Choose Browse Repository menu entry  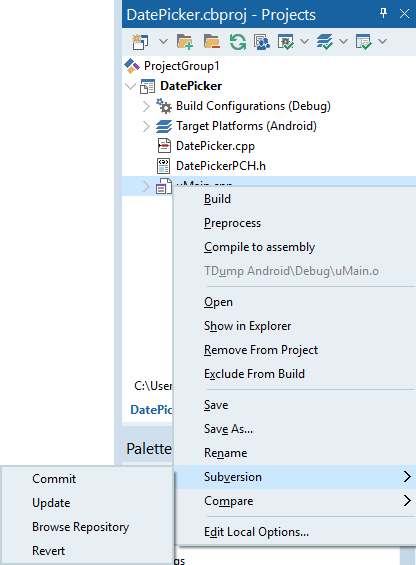point(80,527)
